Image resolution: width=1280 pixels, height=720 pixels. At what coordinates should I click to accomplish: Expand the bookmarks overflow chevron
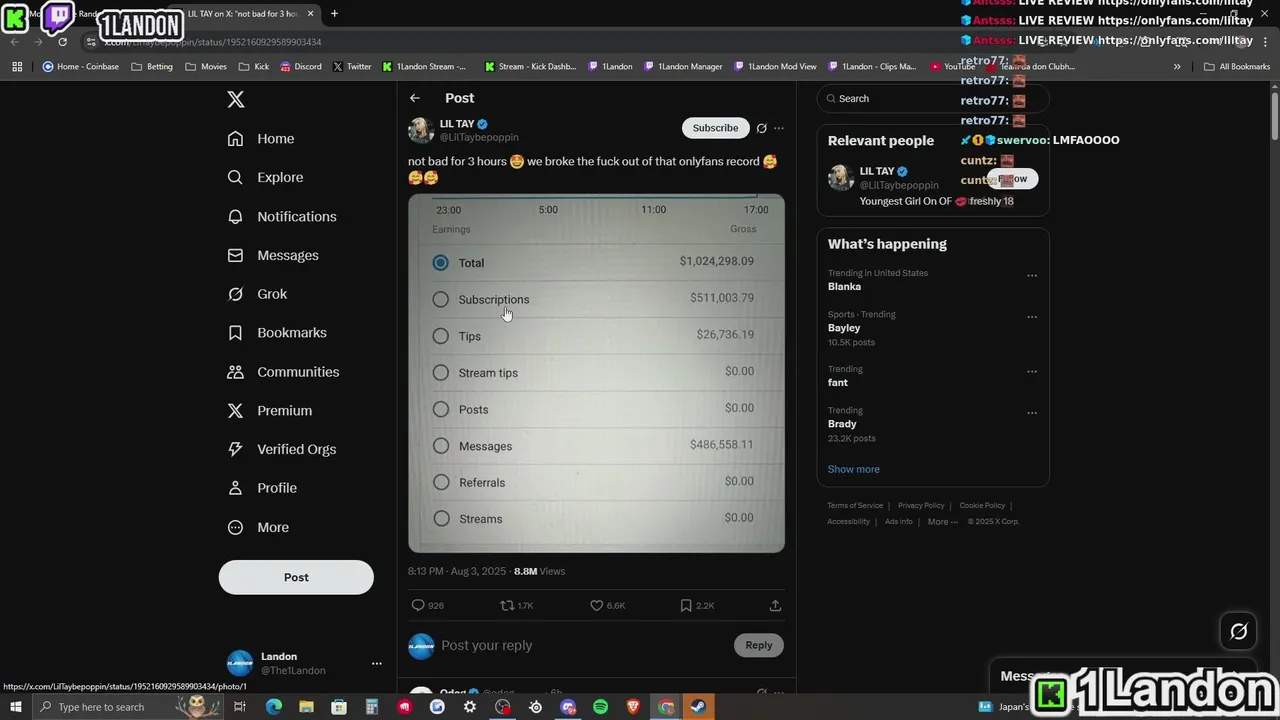coord(1177,67)
